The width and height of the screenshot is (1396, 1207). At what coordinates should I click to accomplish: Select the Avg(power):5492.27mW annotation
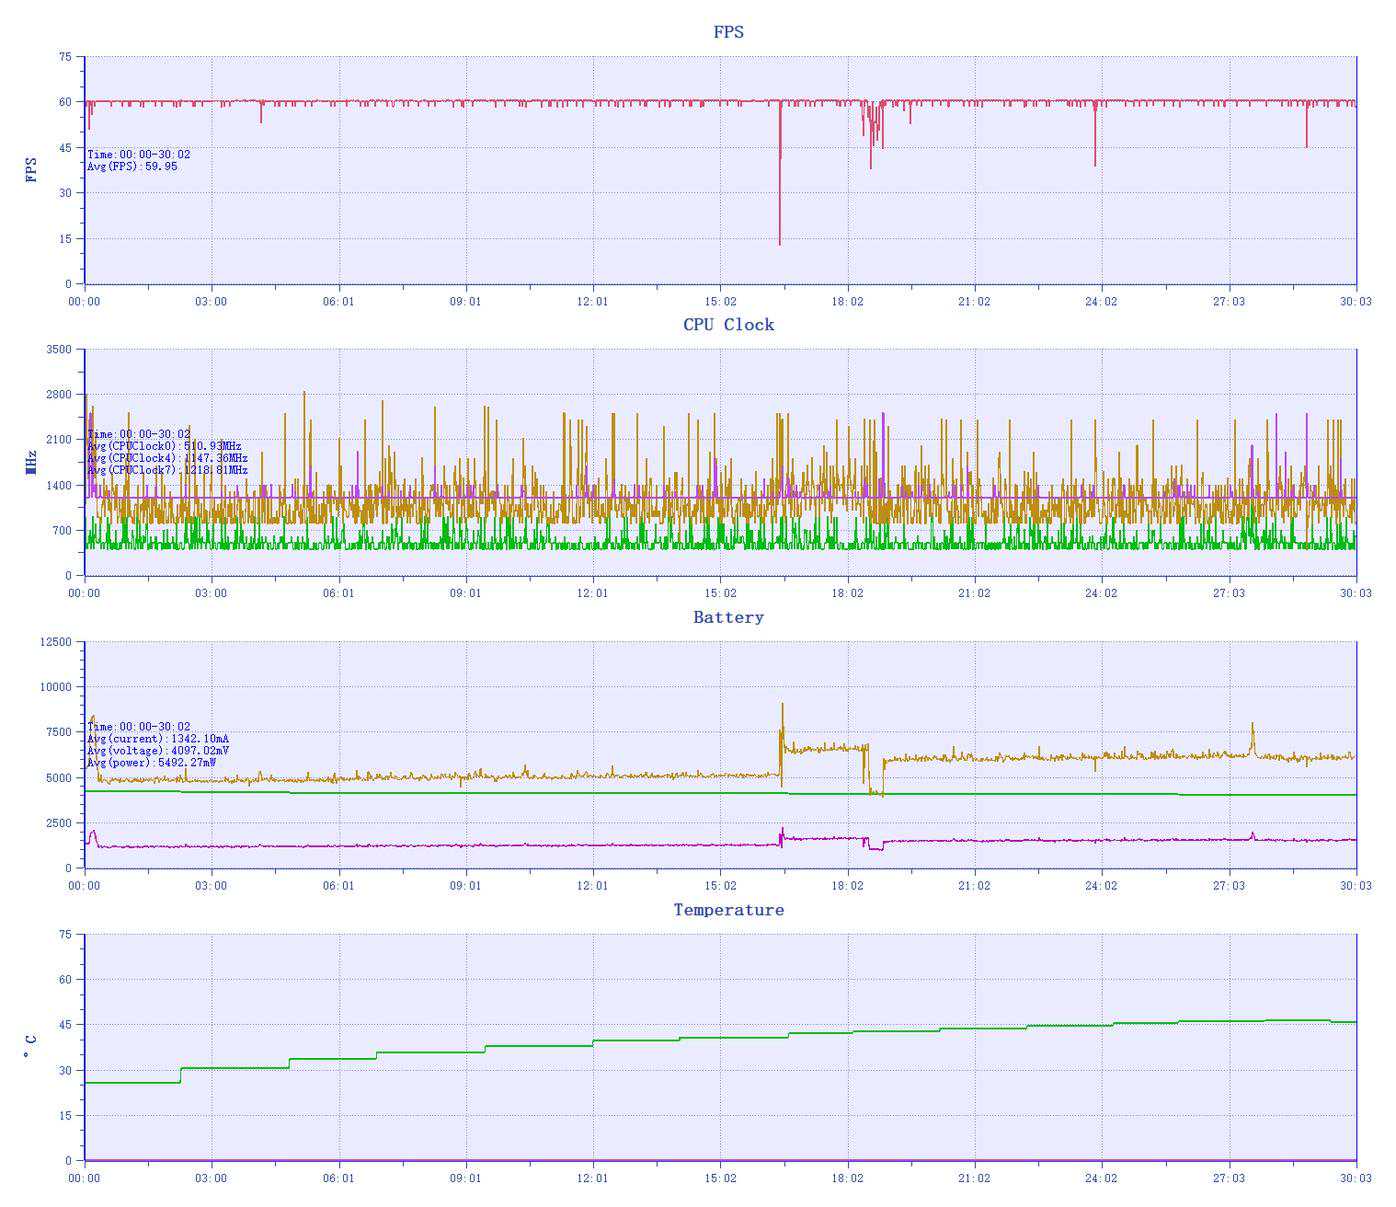pos(151,763)
